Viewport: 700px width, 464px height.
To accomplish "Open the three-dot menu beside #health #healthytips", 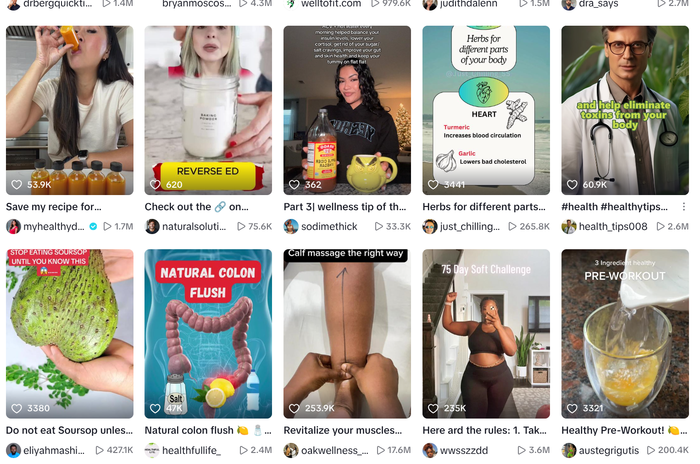I will click(683, 207).
